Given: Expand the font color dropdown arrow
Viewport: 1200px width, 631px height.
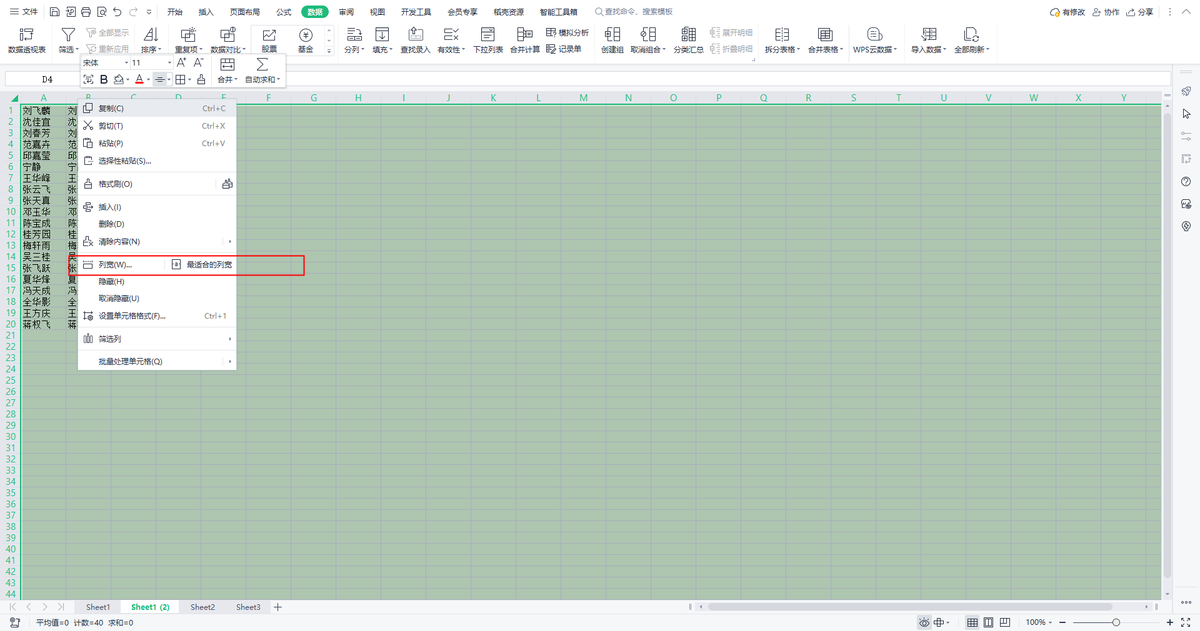Looking at the screenshot, I should pos(148,80).
